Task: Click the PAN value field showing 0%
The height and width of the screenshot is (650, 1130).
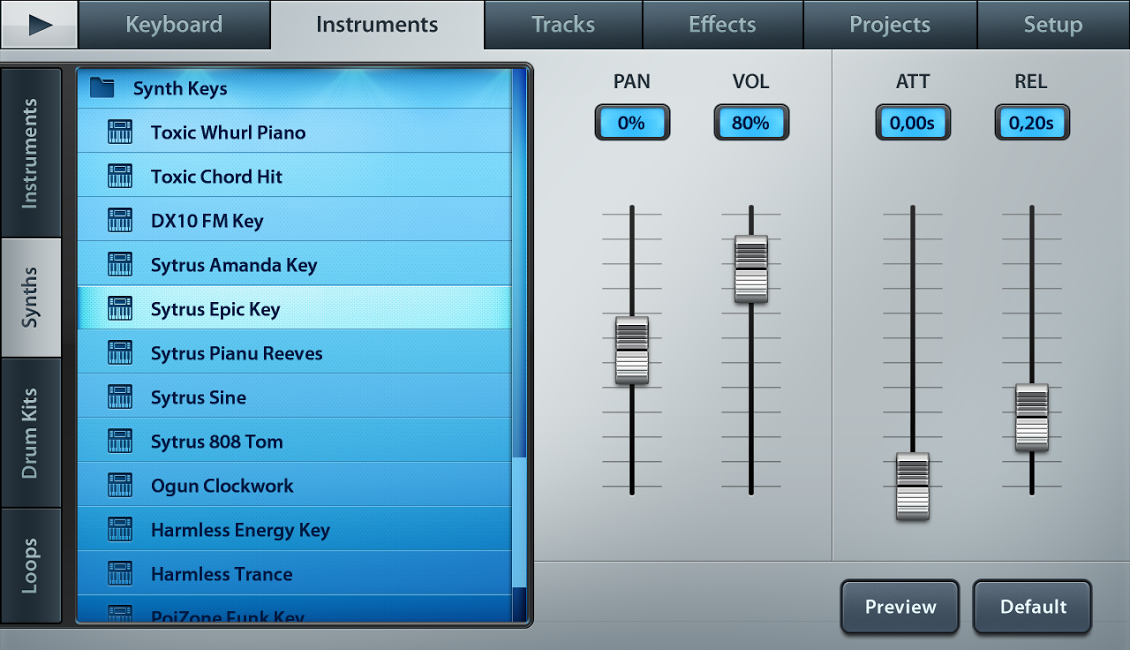Action: coord(632,123)
